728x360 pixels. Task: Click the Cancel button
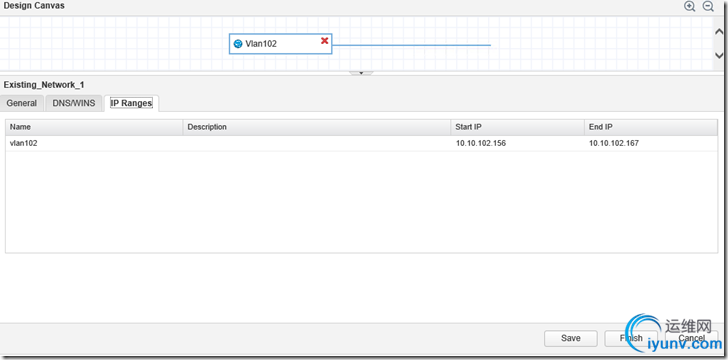tap(692, 338)
